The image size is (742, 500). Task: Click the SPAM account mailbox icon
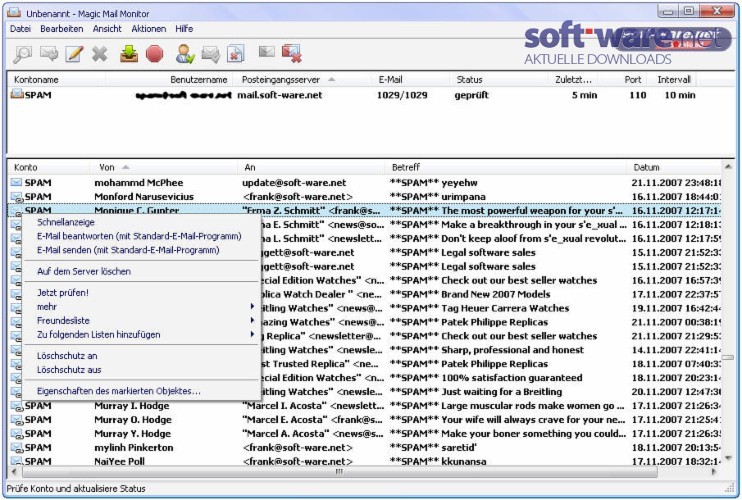[x=17, y=95]
